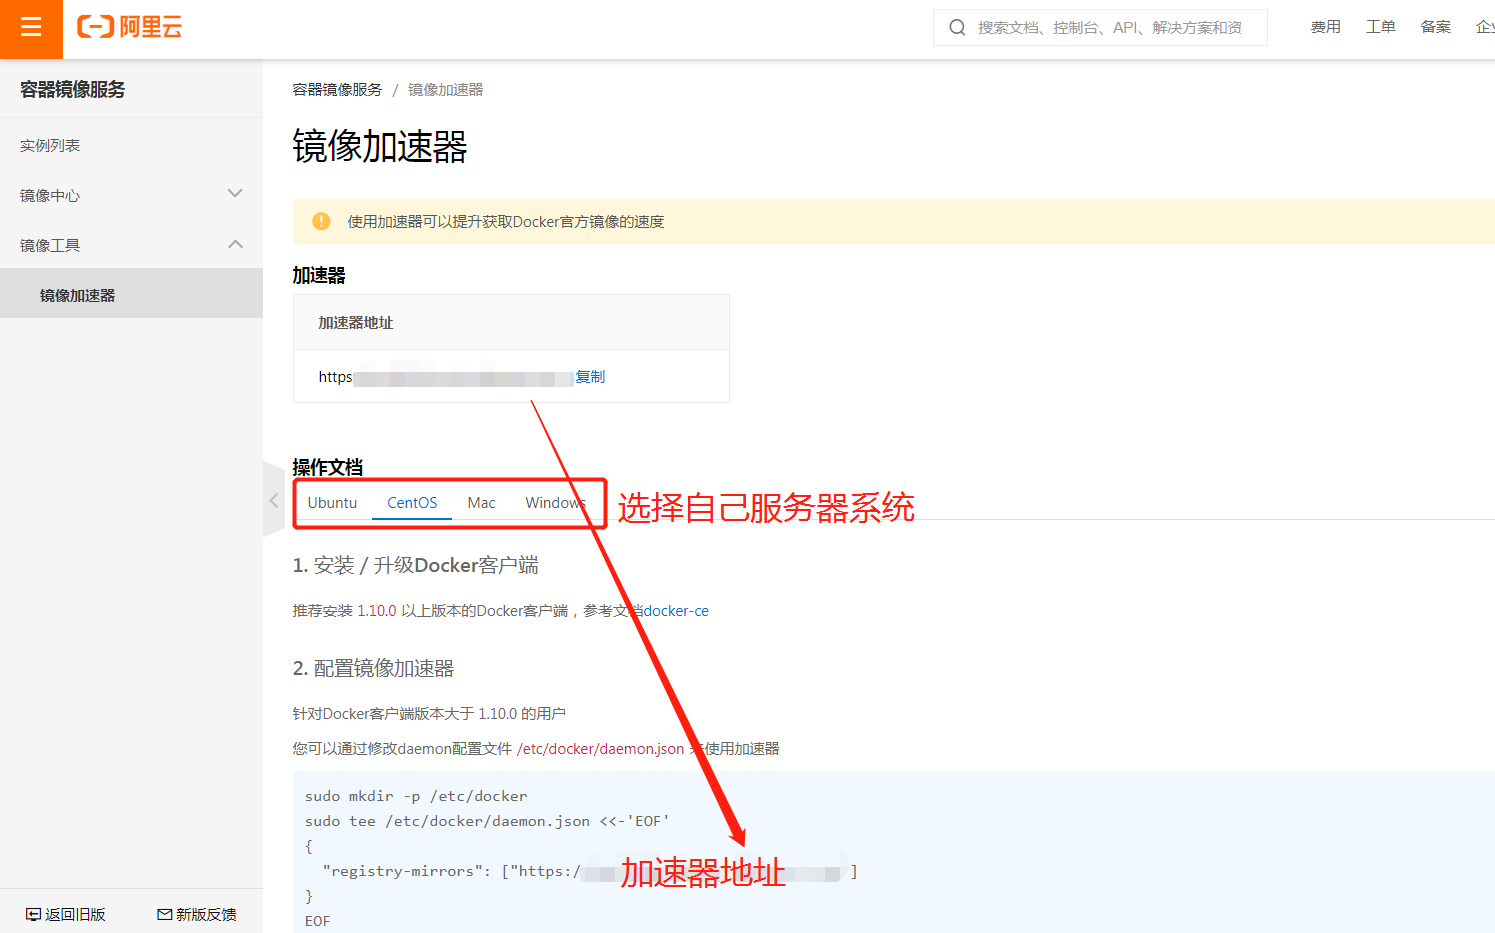Click the /etc/docker/daemon.json path text

coord(601,749)
